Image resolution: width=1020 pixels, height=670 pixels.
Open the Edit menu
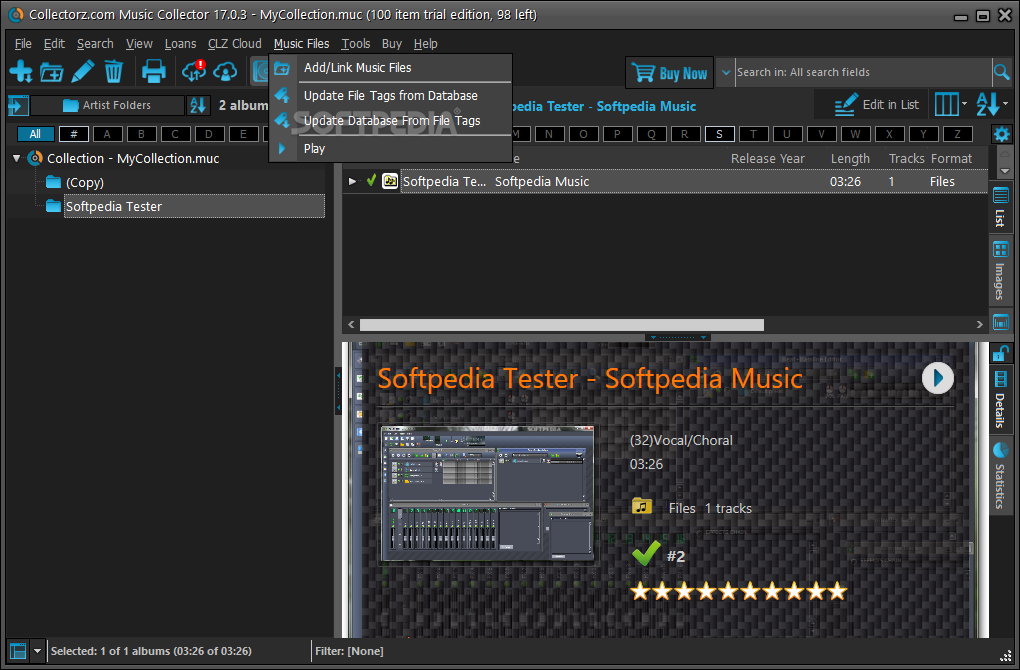pos(54,44)
